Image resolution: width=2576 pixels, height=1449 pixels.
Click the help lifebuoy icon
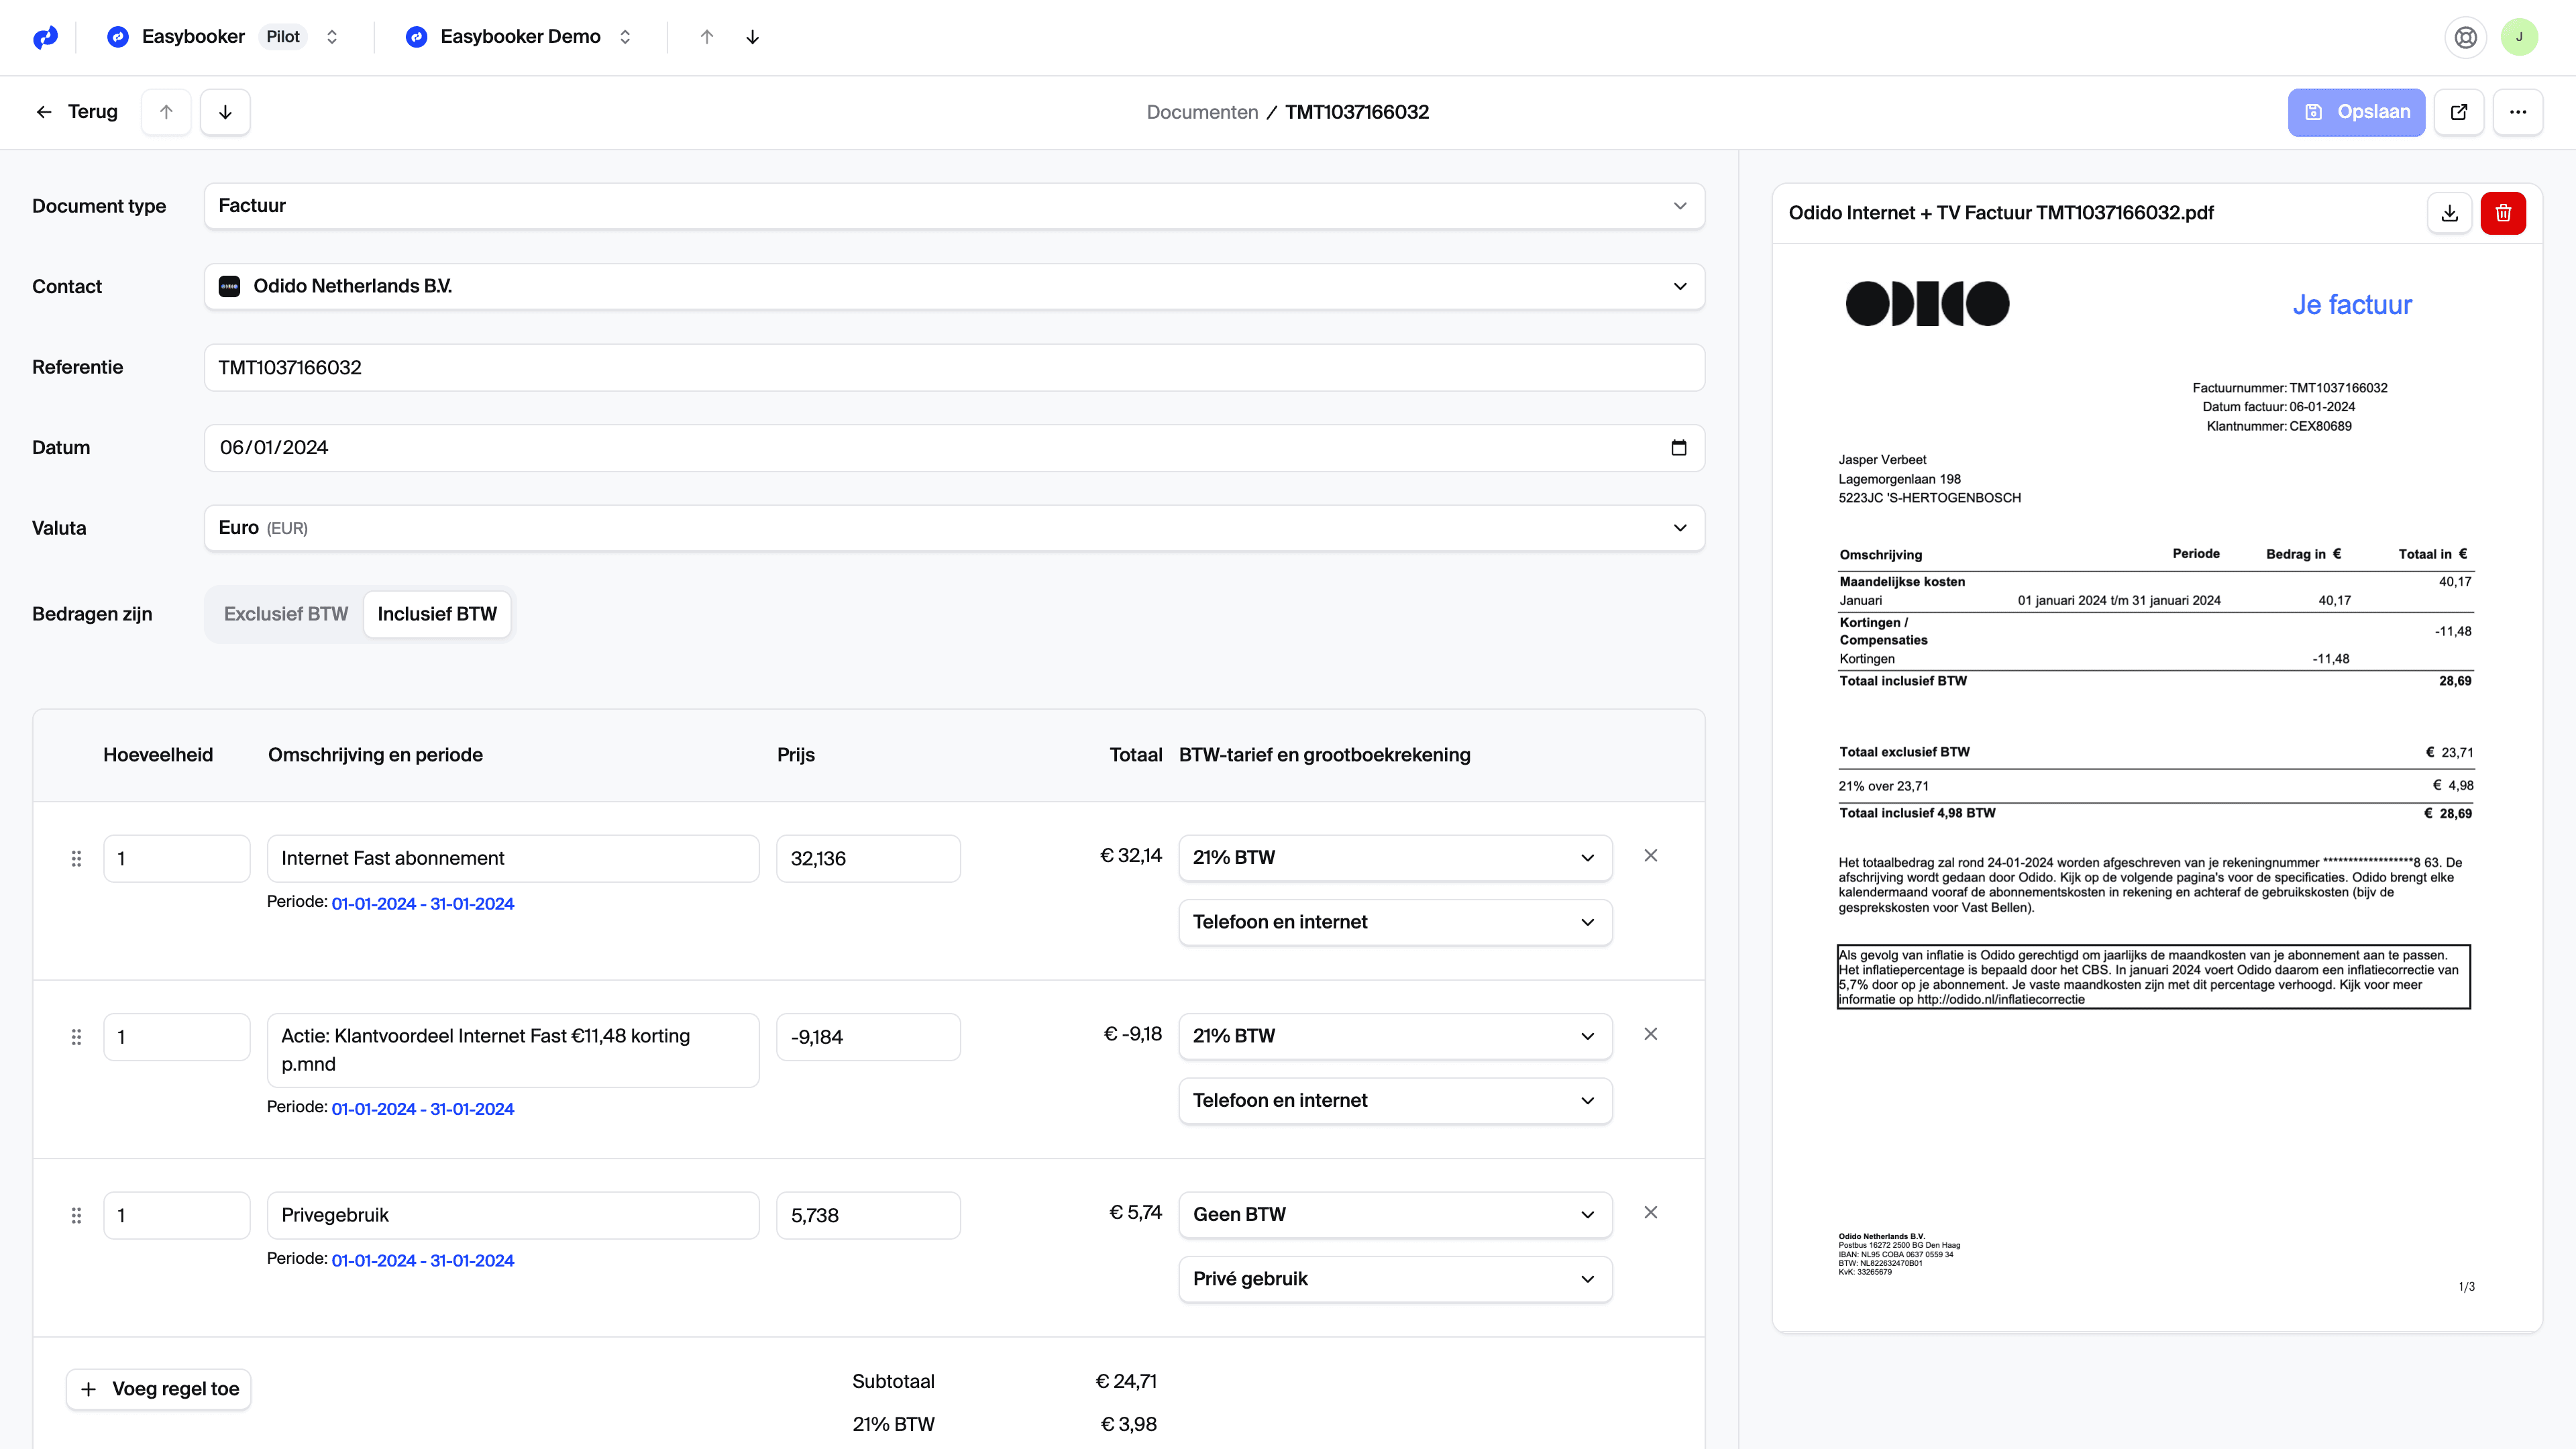coord(2465,37)
